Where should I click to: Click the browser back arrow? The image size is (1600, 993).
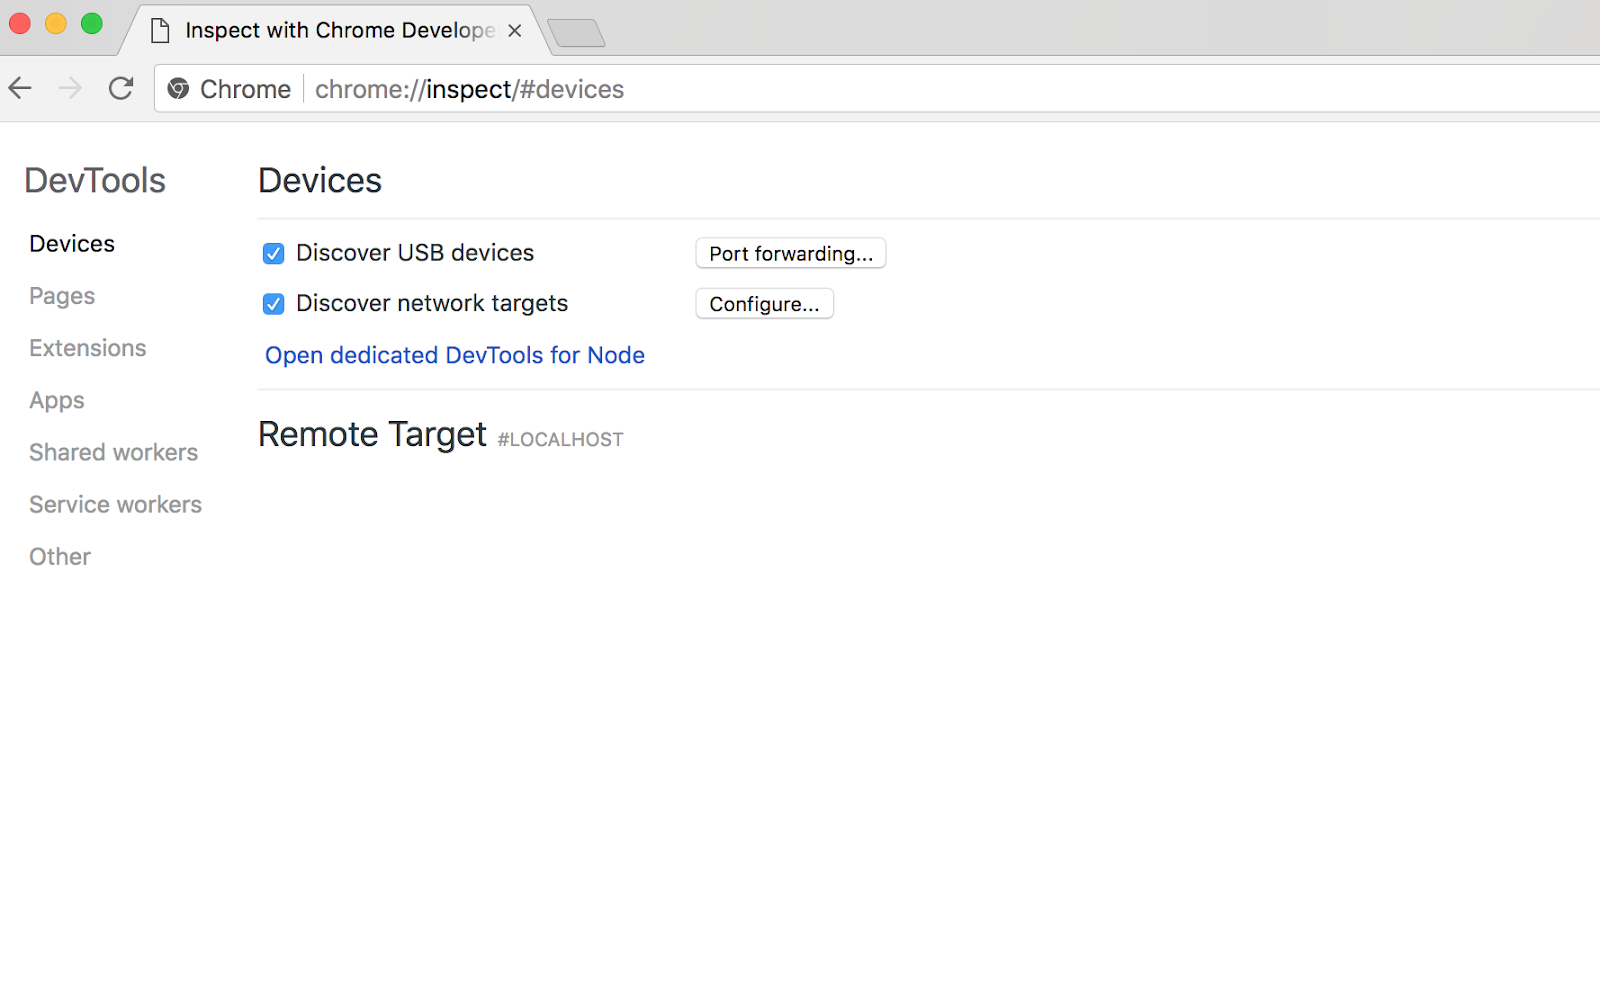point(20,89)
